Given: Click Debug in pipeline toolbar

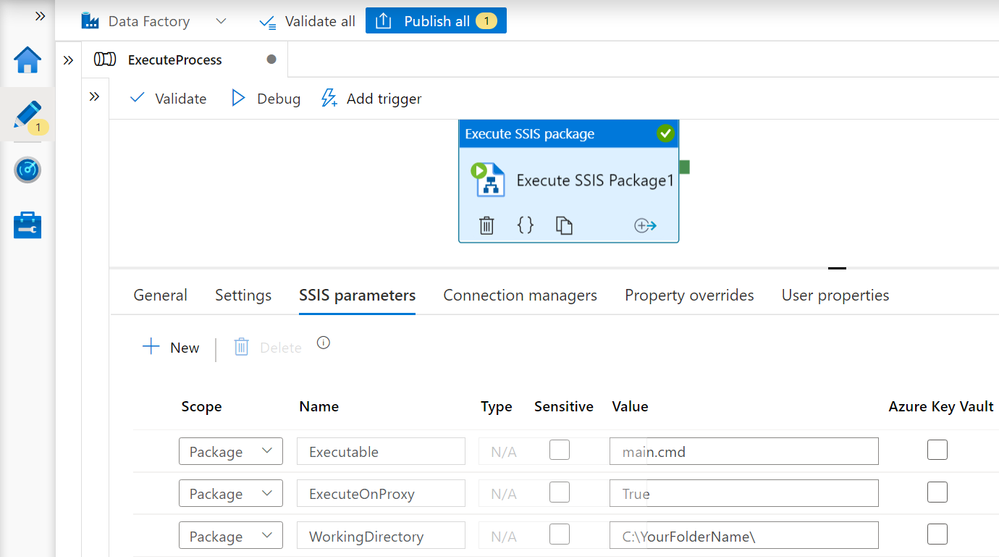Looking at the screenshot, I should 266,98.
